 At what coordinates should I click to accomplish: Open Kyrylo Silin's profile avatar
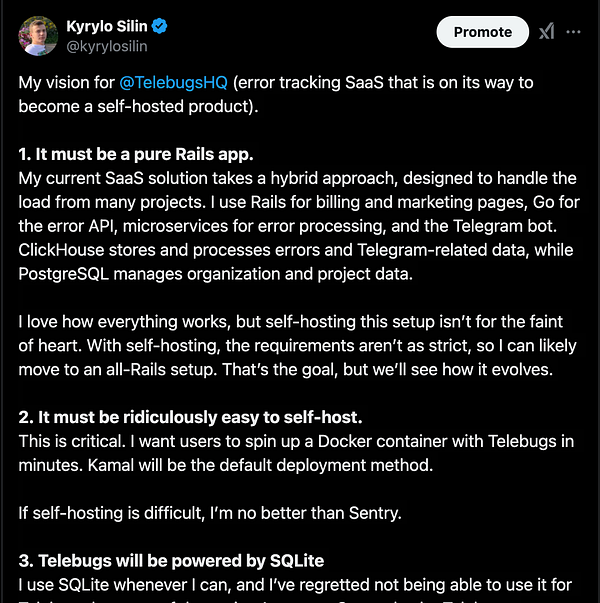coord(38,36)
